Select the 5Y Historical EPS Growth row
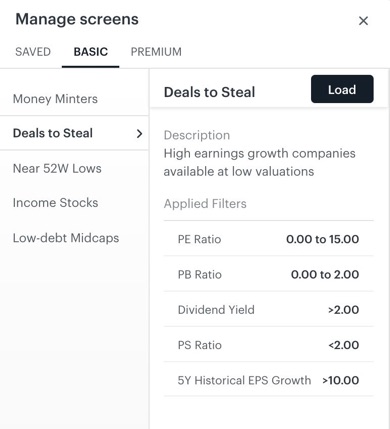This screenshot has height=429, width=390. click(268, 380)
